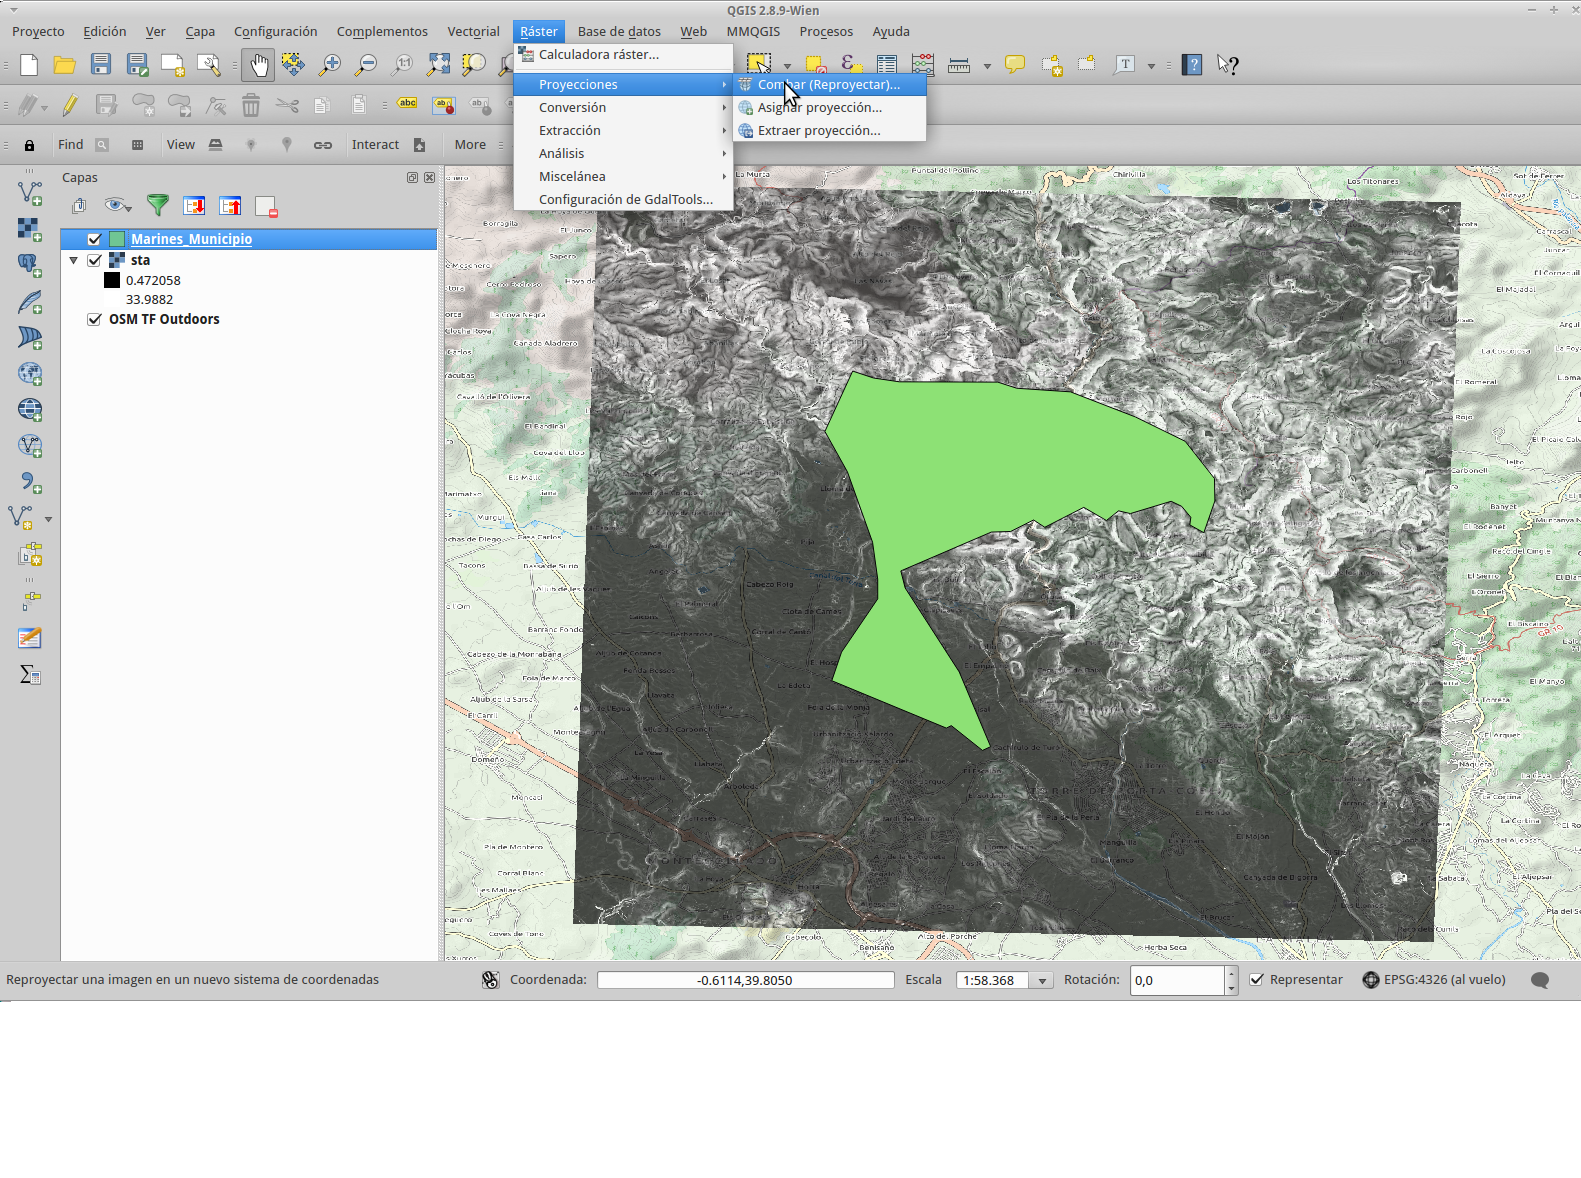Image resolution: width=1581 pixels, height=1178 pixels.
Task: Click the EPSG:4326 CRS status button
Action: [x=1434, y=980]
